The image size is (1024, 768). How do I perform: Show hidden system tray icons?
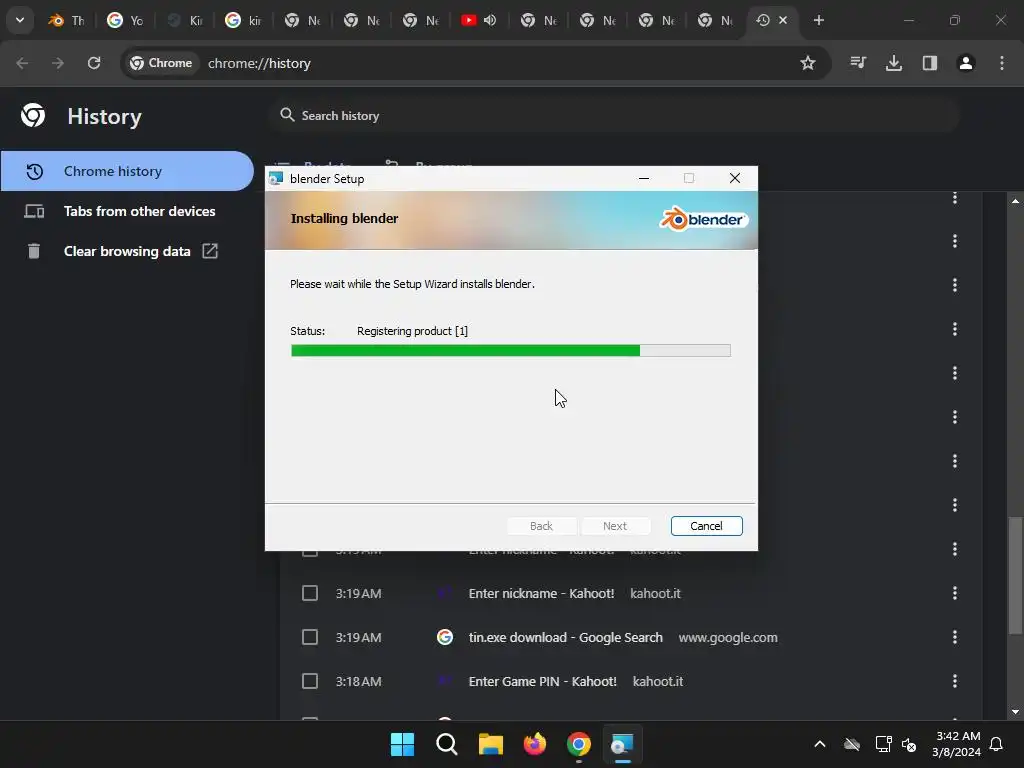point(820,744)
